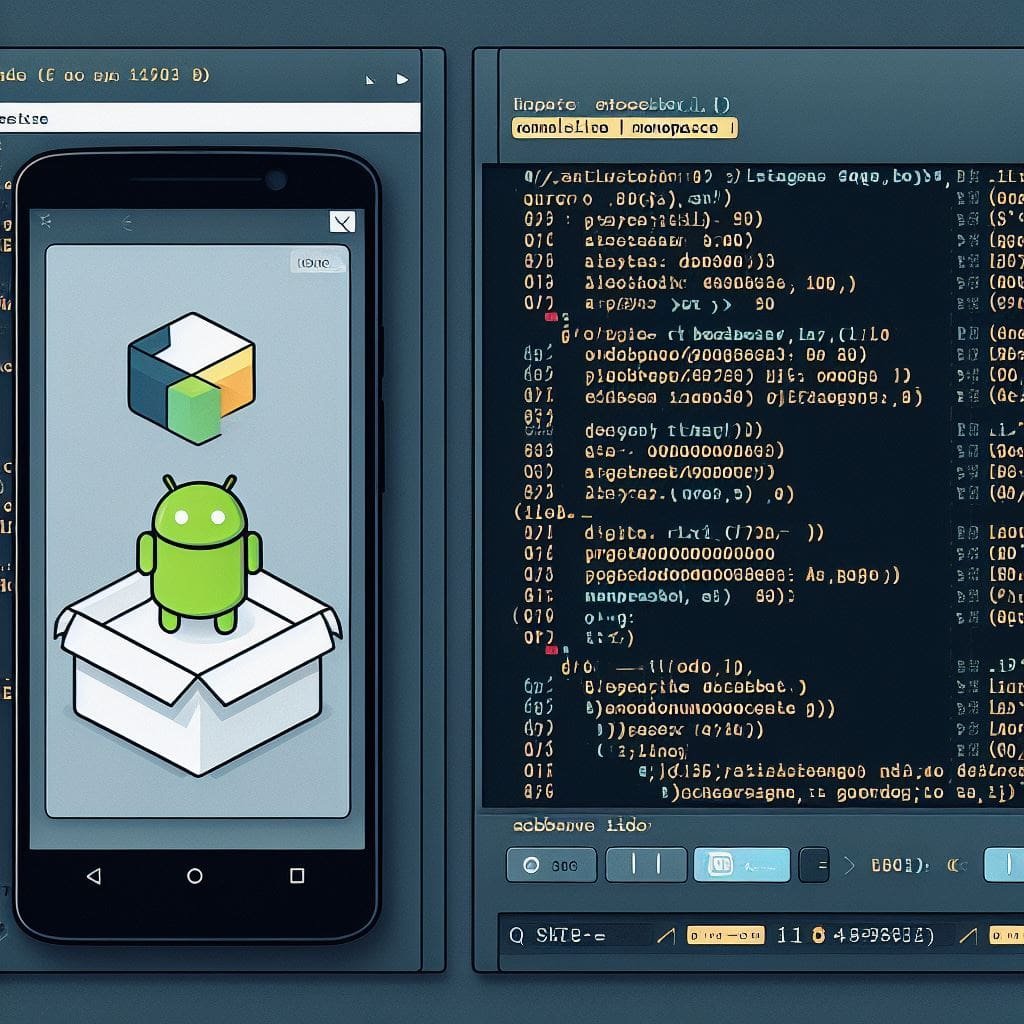Select the 'monopacce' tab in the orange strip
The height and width of the screenshot is (1024, 1024).
[x=675, y=128]
